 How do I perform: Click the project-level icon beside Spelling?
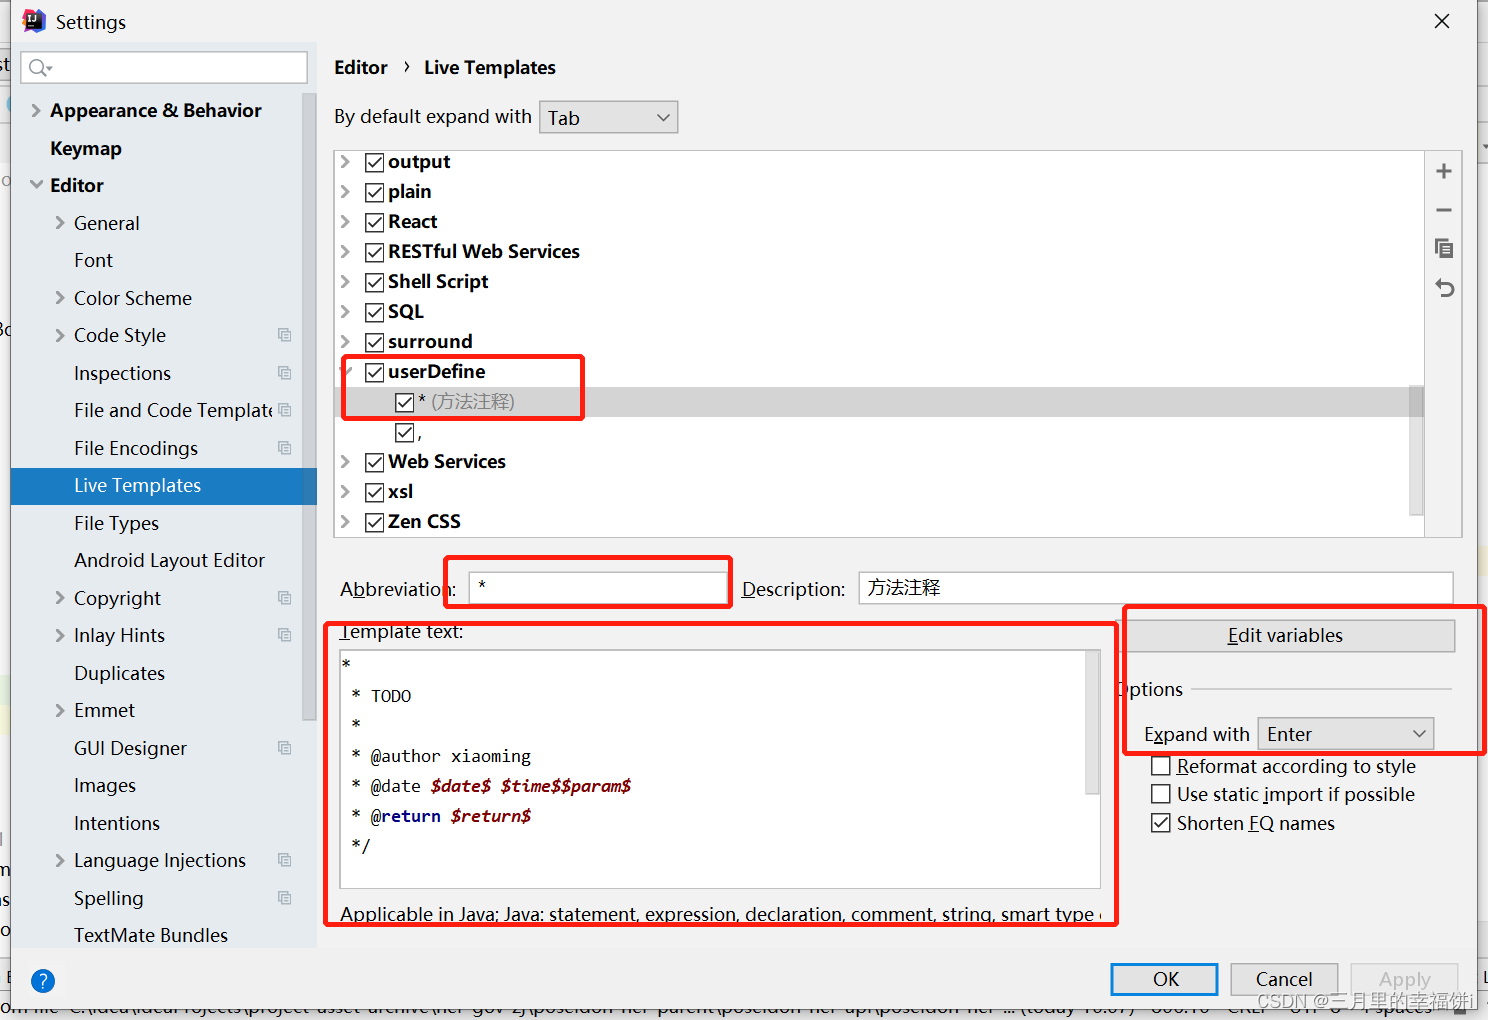coord(285,898)
